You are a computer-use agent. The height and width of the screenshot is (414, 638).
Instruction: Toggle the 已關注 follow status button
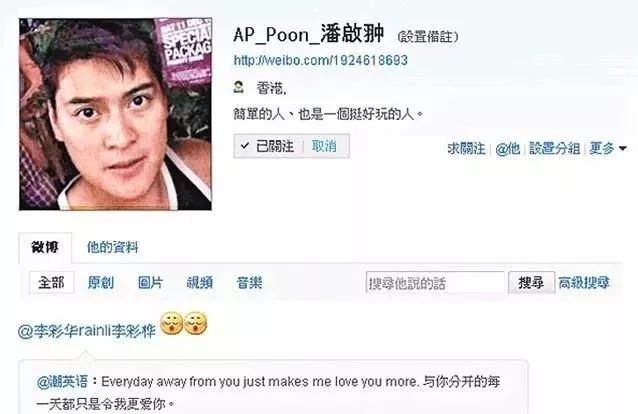[x=267, y=146]
